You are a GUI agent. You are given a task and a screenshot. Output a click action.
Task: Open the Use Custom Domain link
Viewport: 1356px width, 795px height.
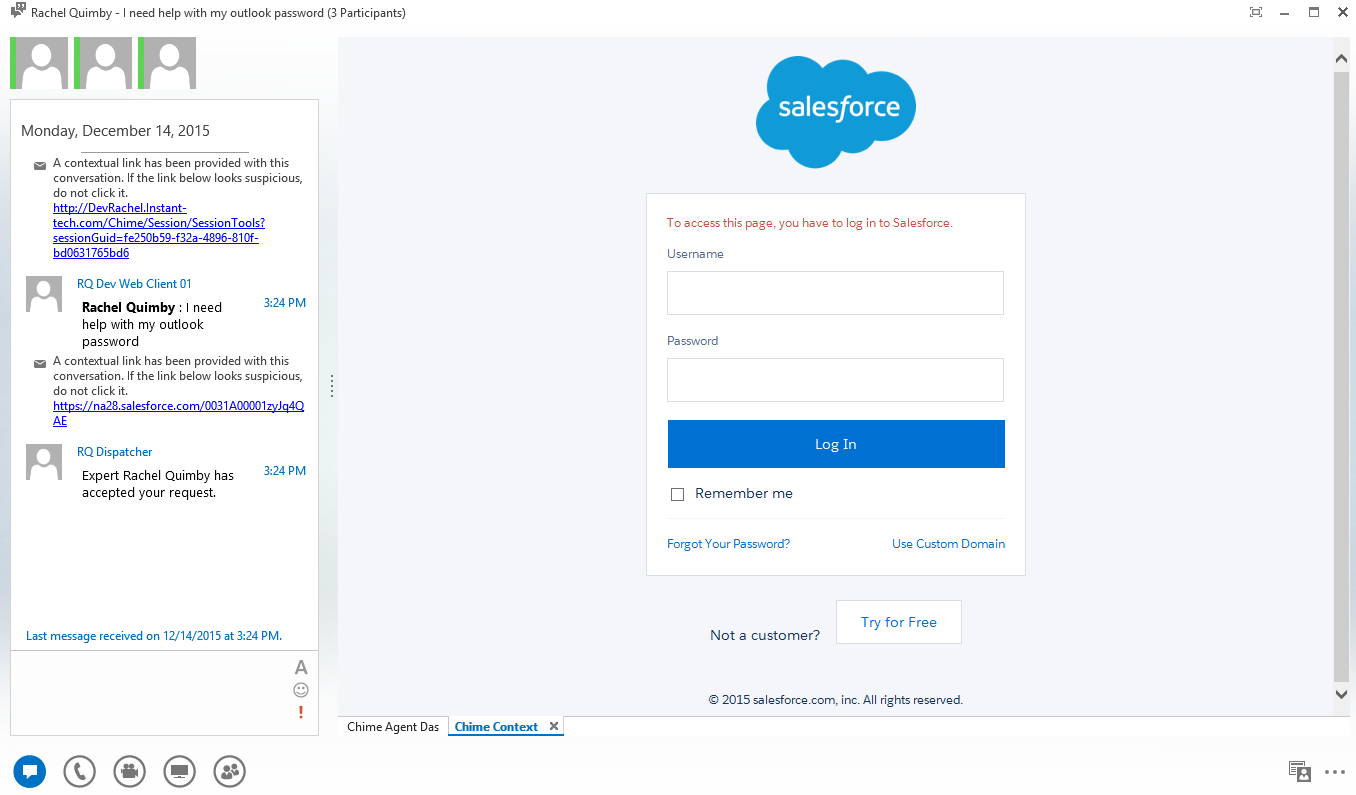pyautogui.click(x=948, y=544)
